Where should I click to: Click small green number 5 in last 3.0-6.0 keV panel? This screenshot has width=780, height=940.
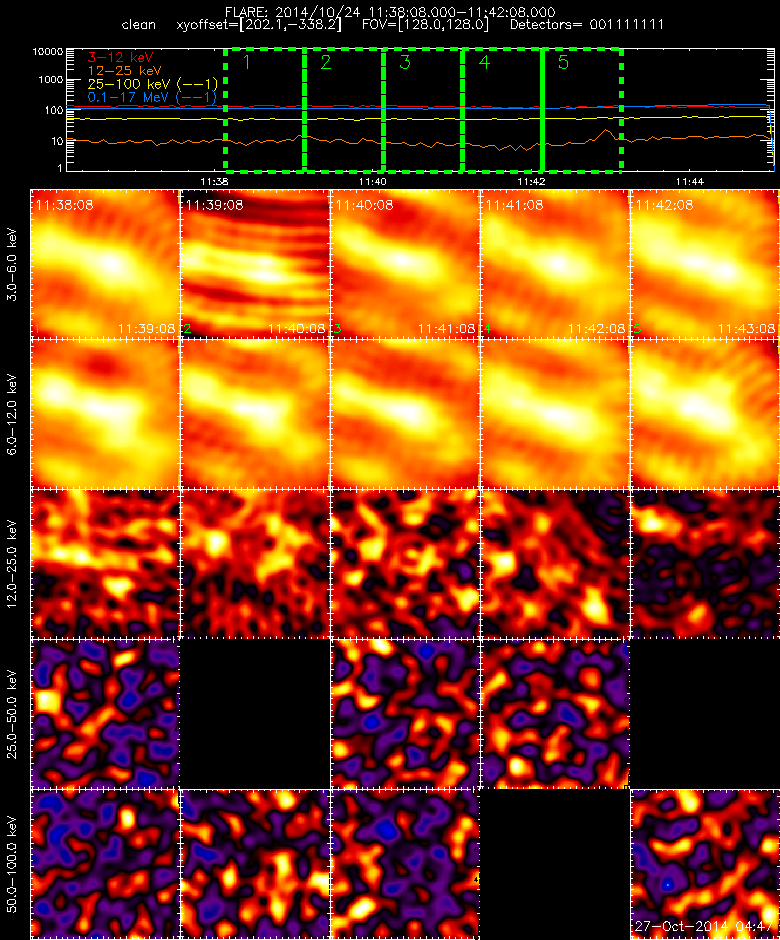click(x=637, y=329)
